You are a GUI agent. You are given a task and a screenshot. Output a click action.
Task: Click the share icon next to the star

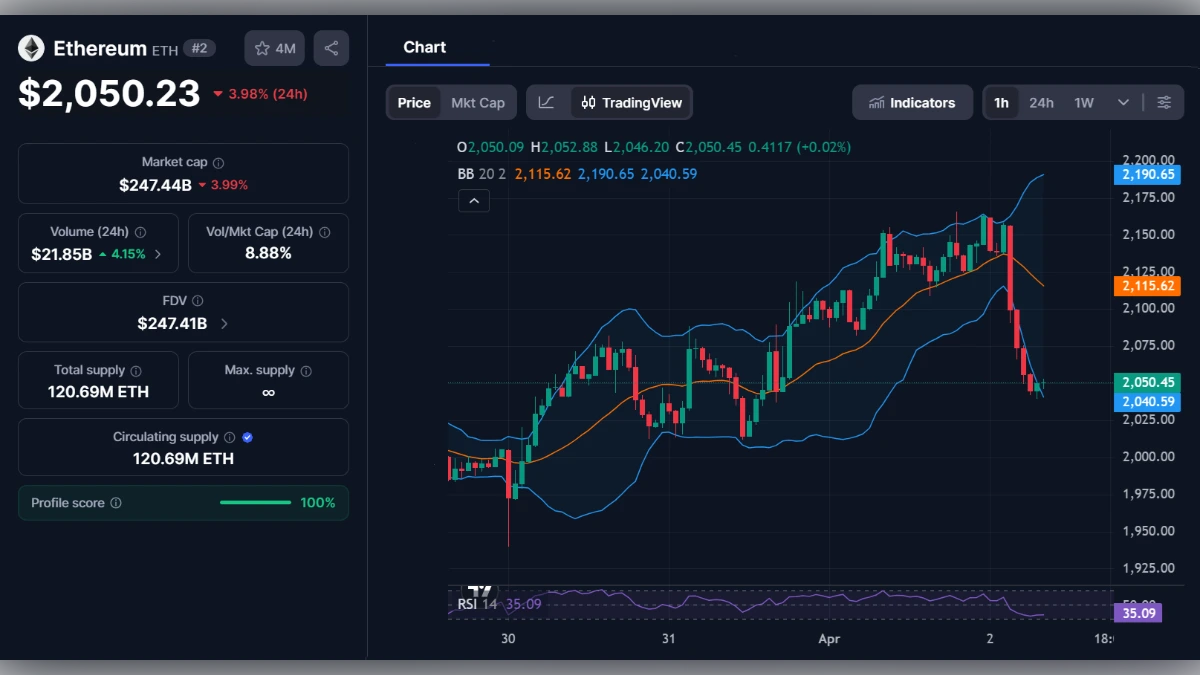[x=331, y=47]
